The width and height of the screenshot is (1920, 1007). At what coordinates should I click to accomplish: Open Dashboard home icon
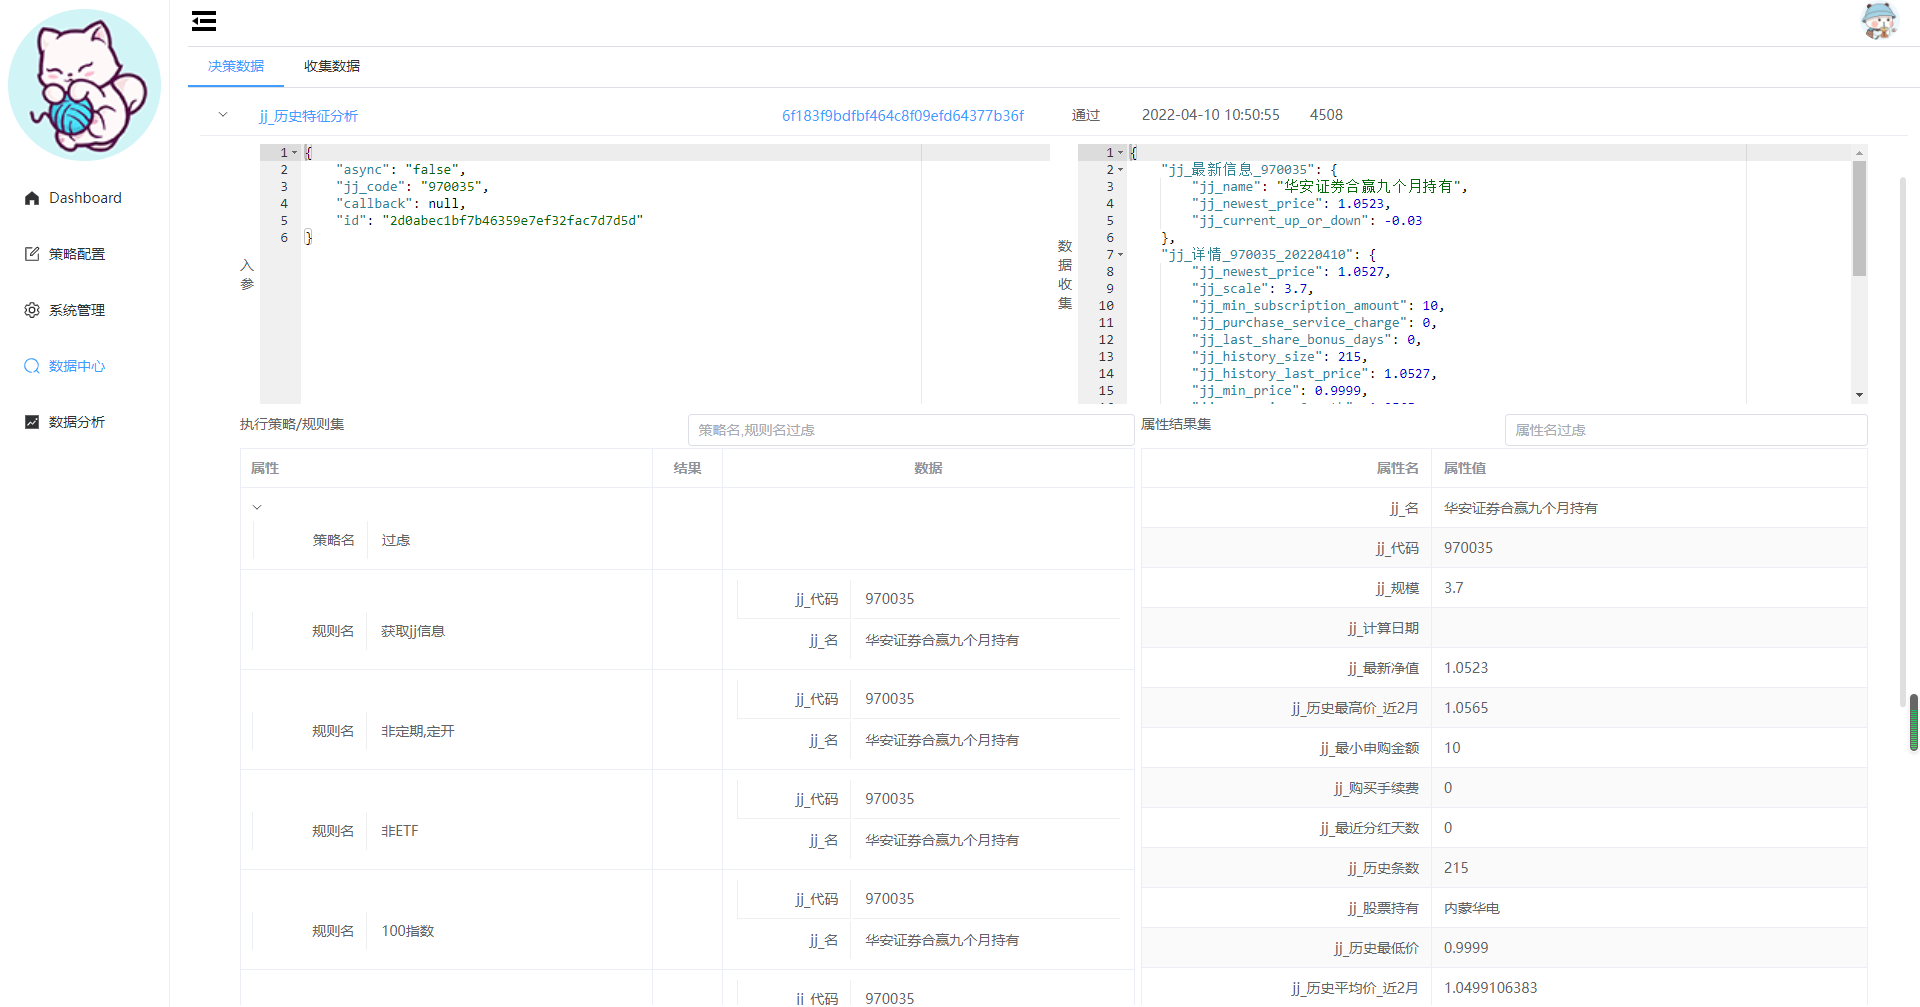(32, 198)
